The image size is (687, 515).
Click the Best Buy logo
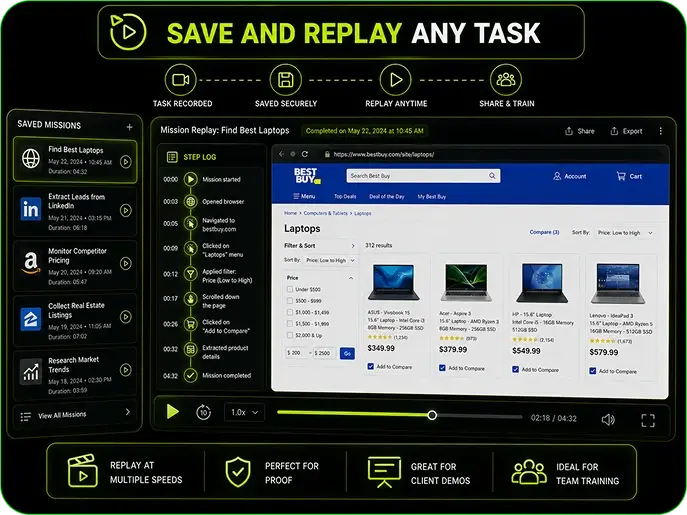[307, 176]
